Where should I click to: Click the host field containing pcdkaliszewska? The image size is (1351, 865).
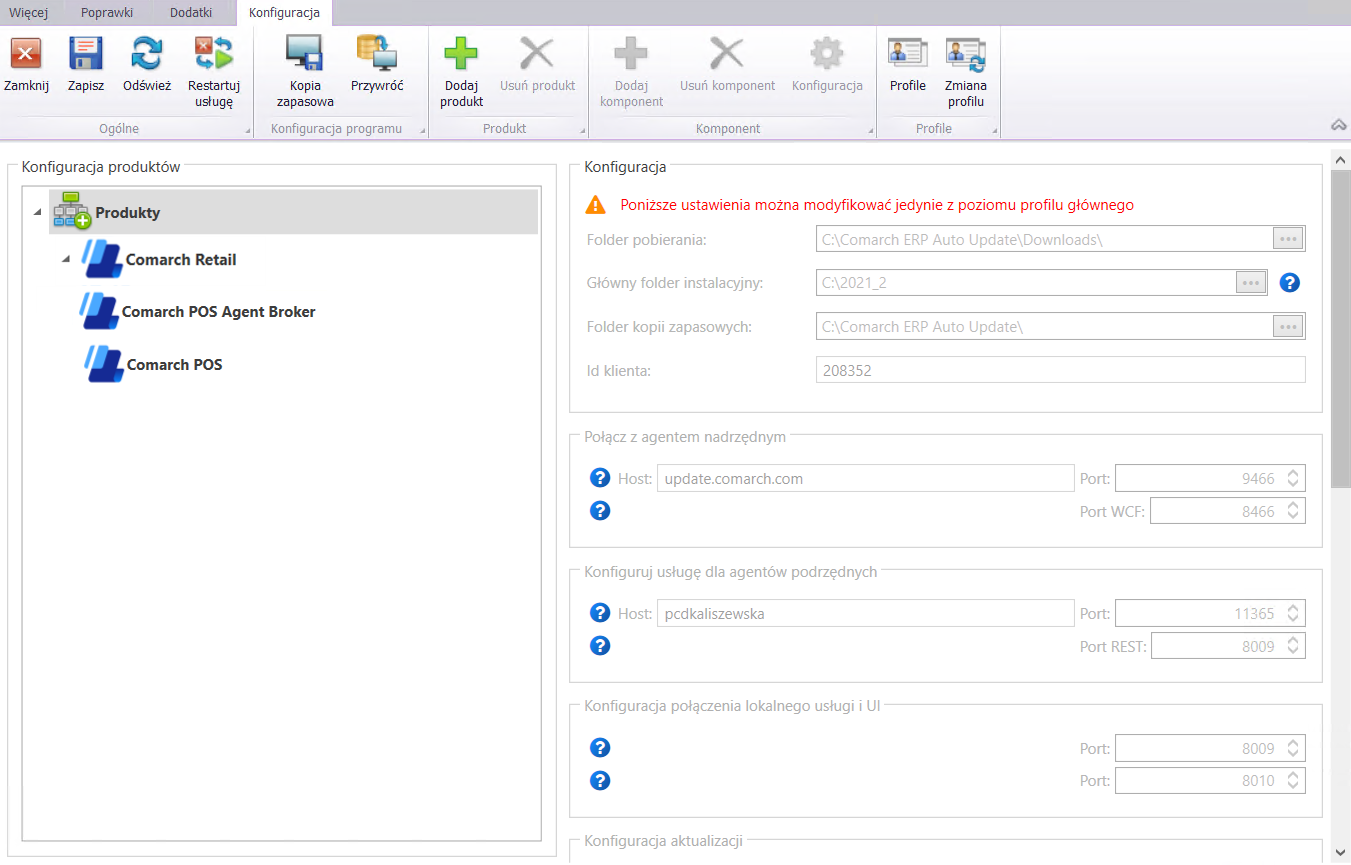tap(865, 613)
